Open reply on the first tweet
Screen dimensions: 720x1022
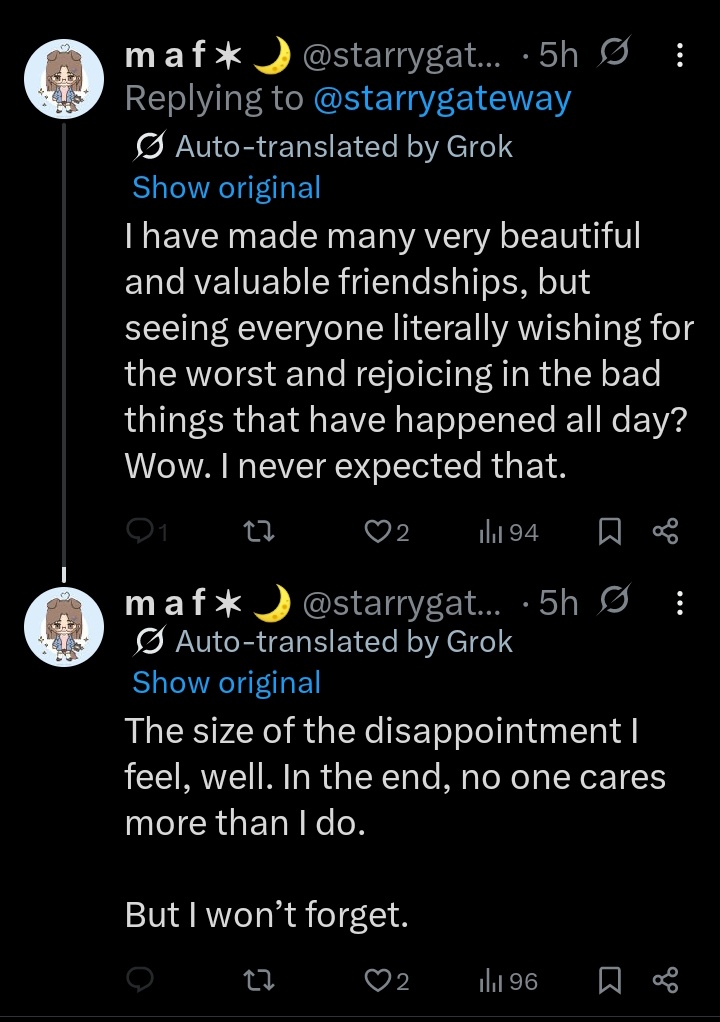tap(147, 533)
